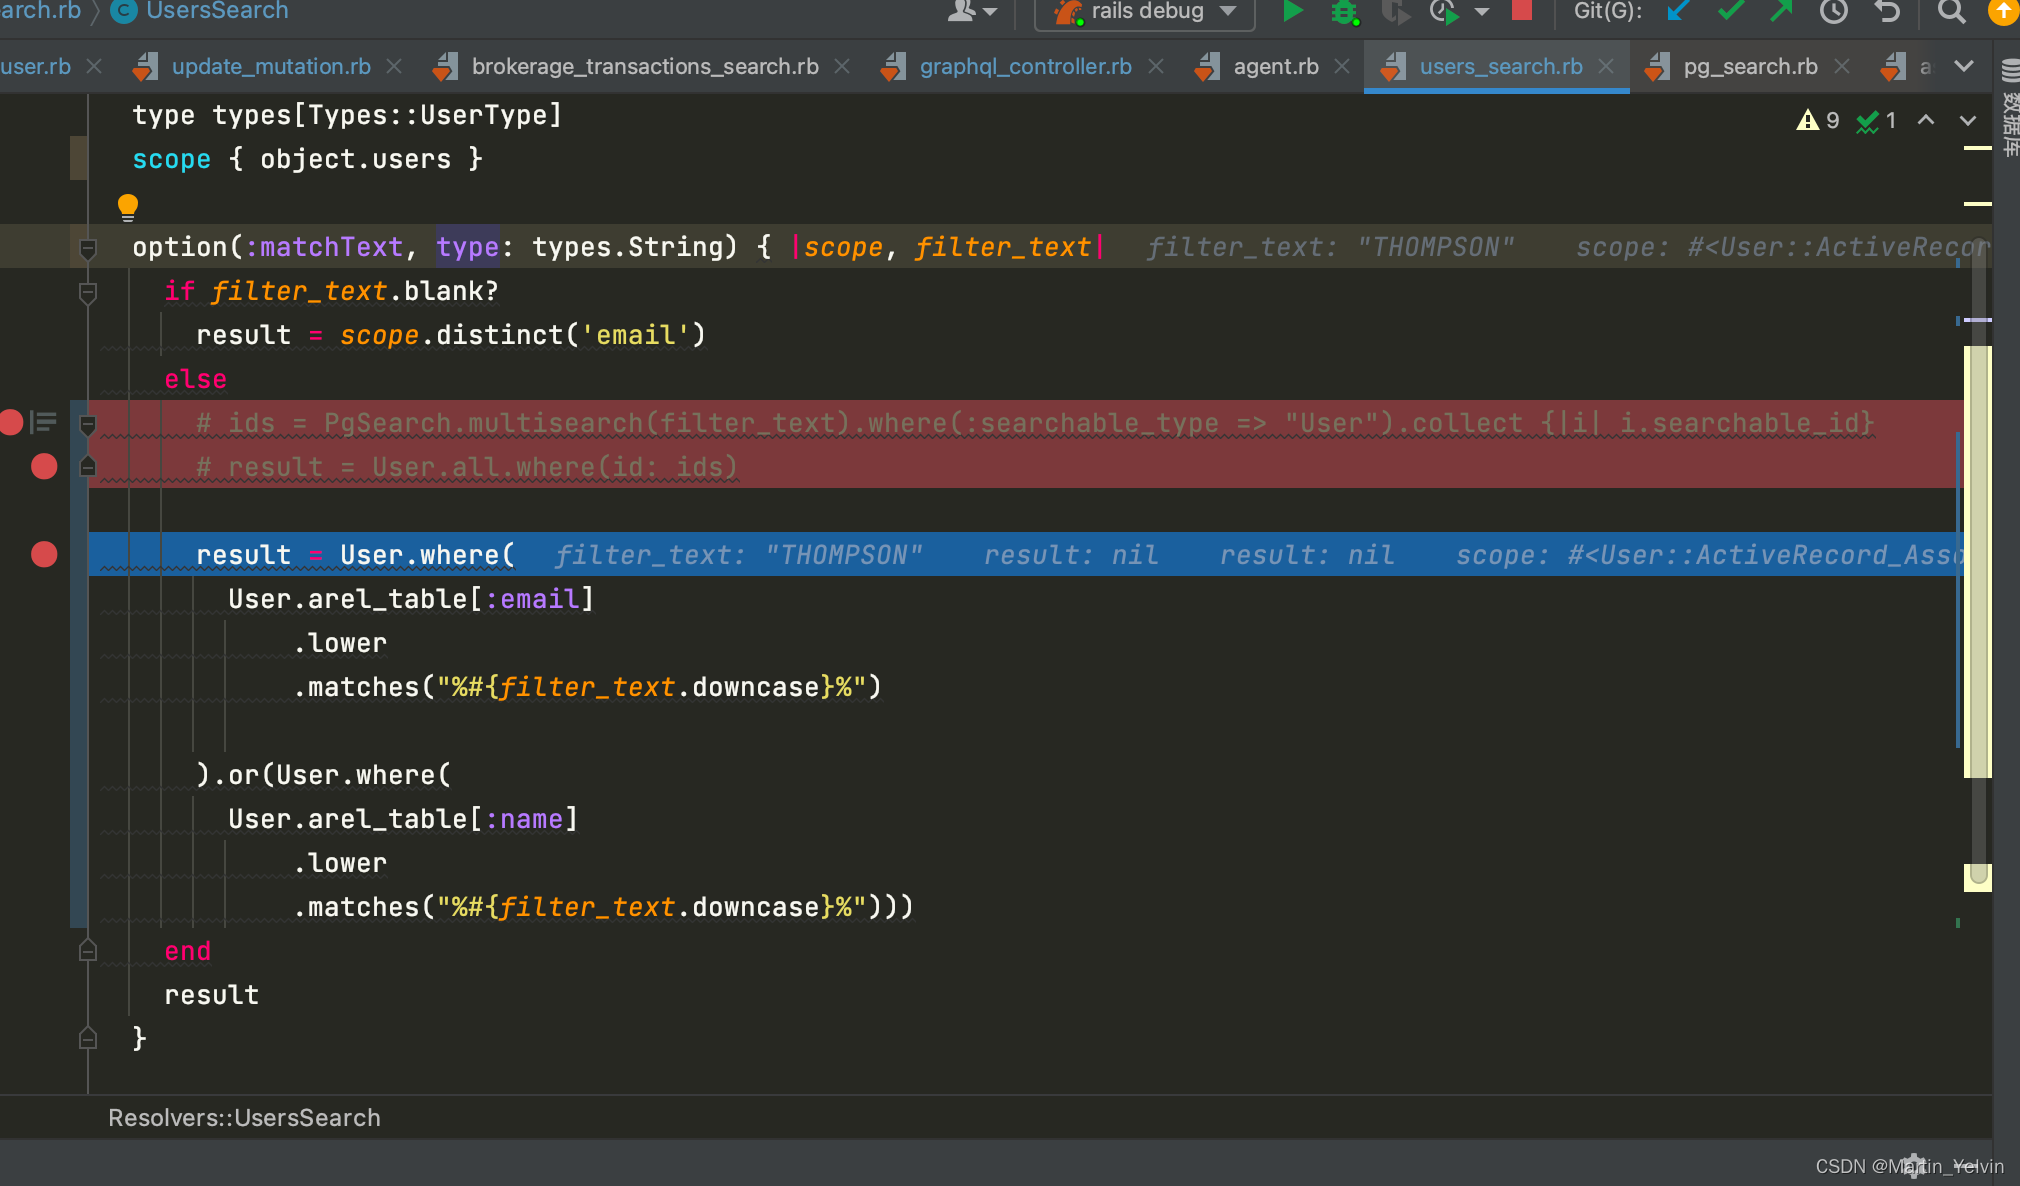Switch to the pg_search.rb tab
The image size is (2020, 1186).
click(1750, 66)
